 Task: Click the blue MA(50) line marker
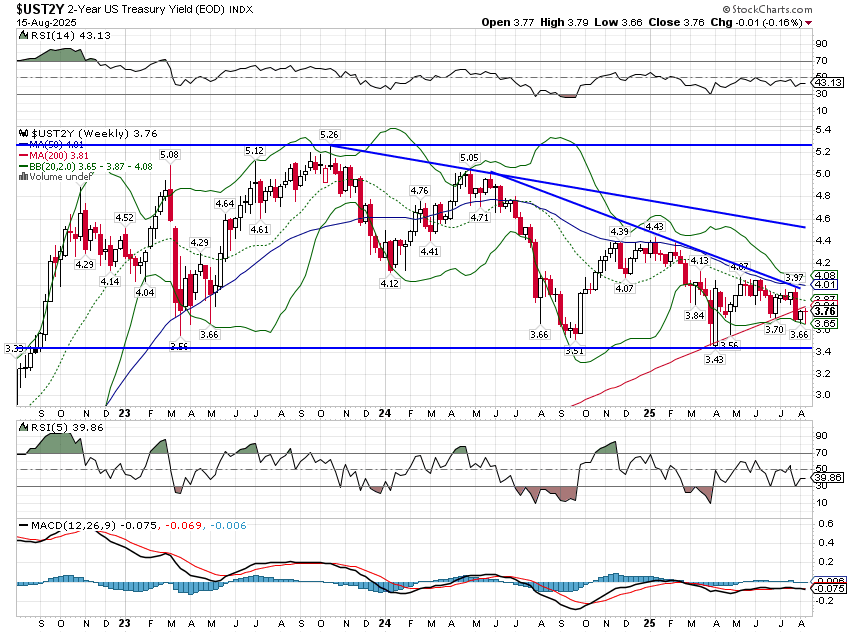[x=24, y=144]
